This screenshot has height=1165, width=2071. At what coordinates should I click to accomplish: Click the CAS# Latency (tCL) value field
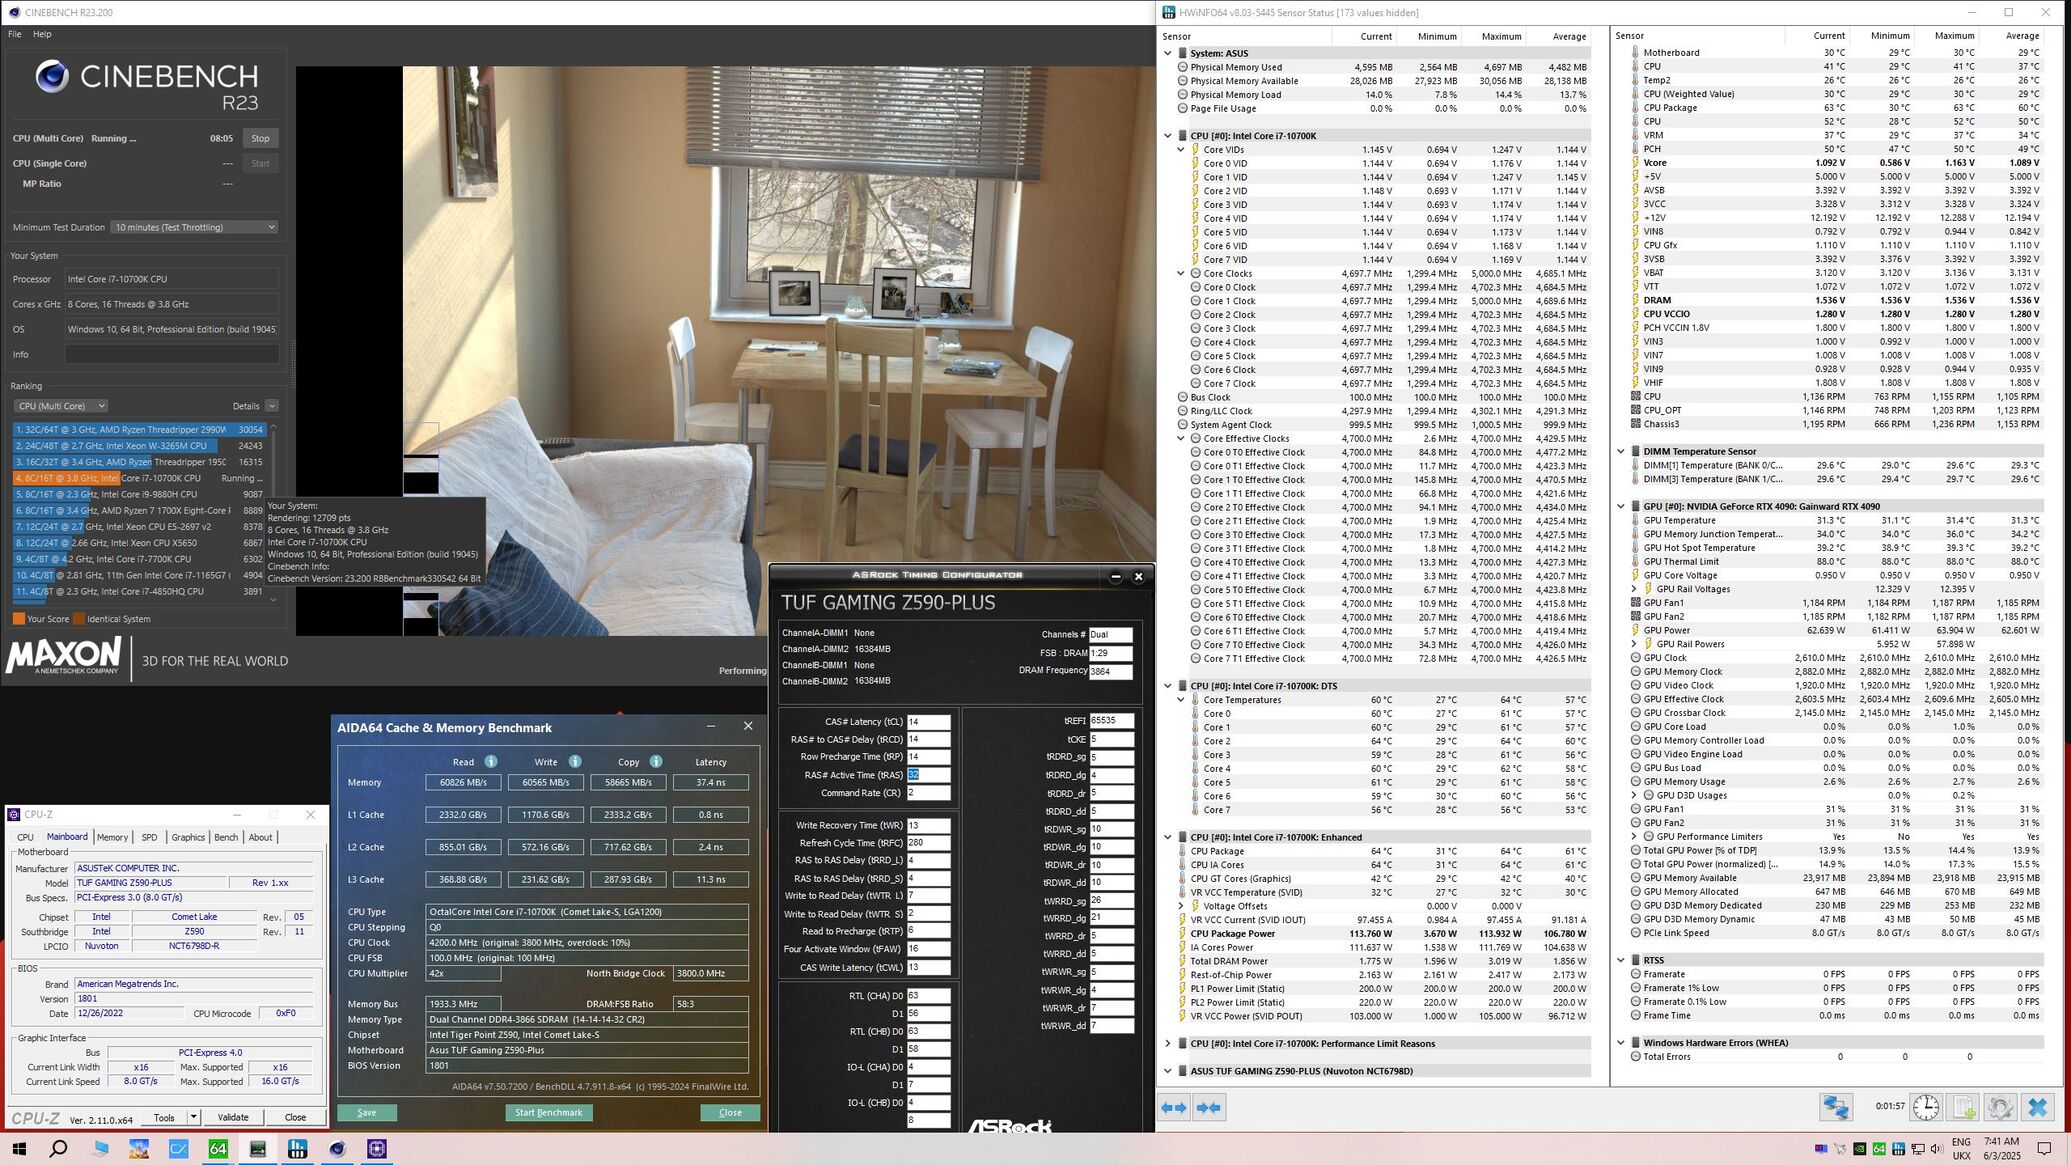pos(928,722)
